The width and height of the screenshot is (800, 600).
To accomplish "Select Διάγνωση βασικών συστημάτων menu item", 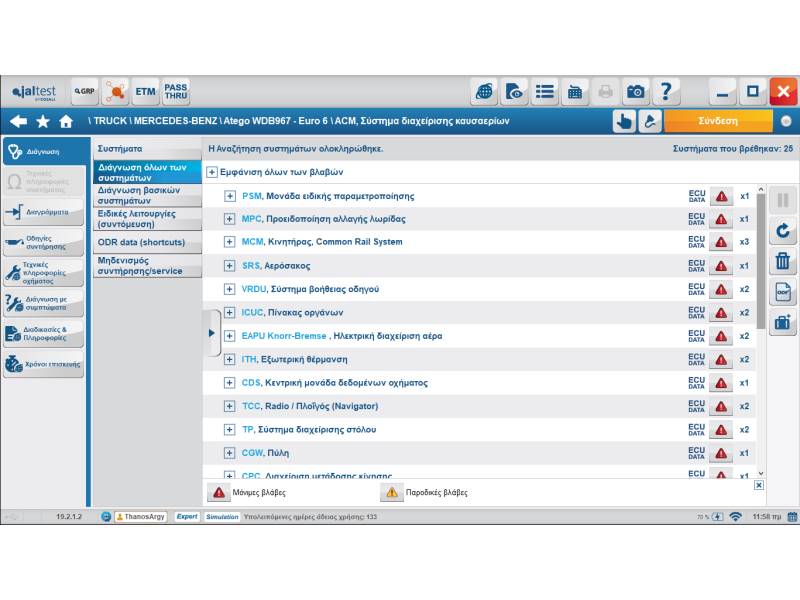I will pos(146,195).
